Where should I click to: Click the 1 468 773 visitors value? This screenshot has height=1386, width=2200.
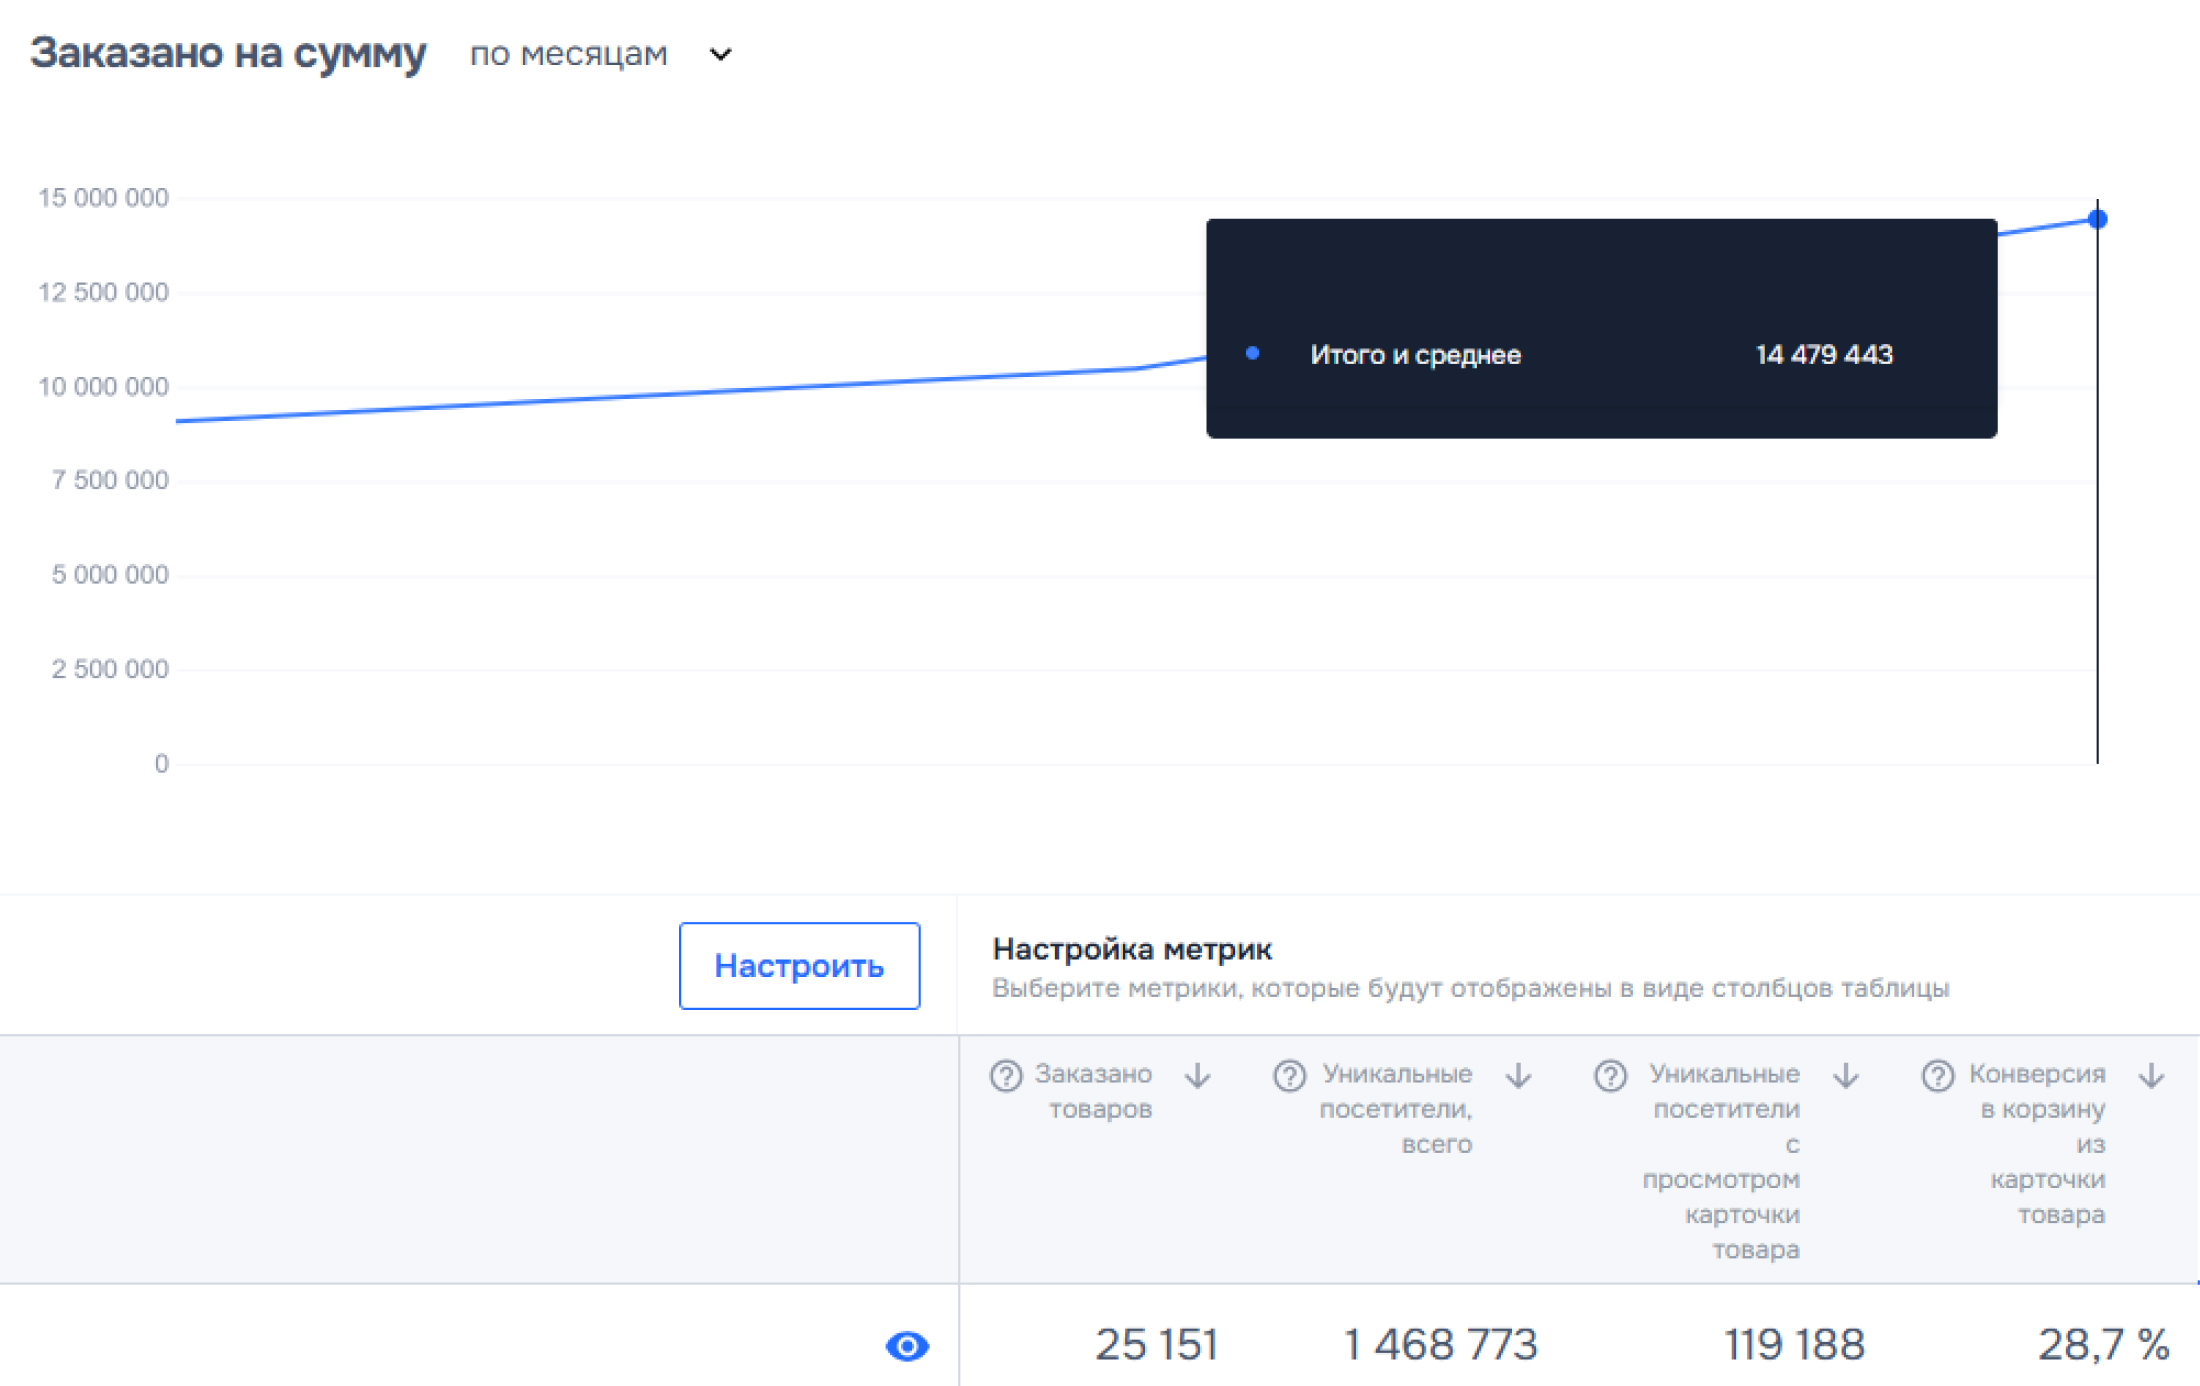[1439, 1345]
